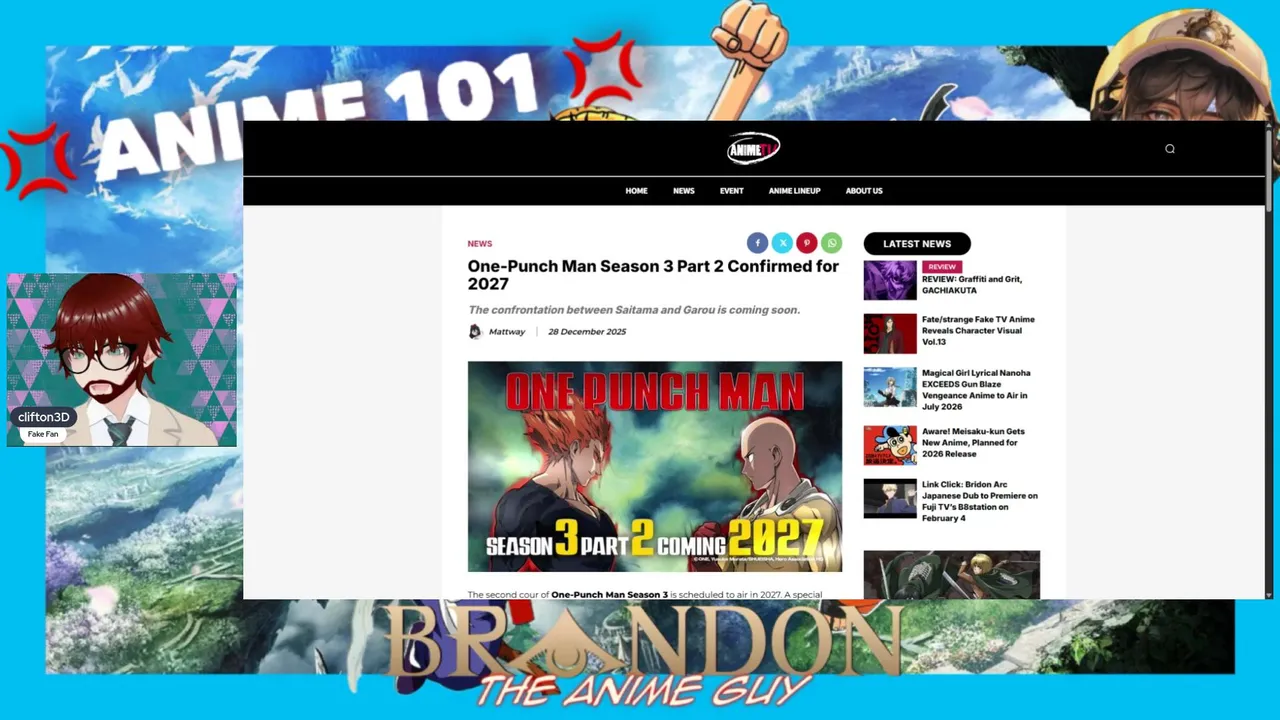Click the 28 December 2025 date text

[x=587, y=332]
